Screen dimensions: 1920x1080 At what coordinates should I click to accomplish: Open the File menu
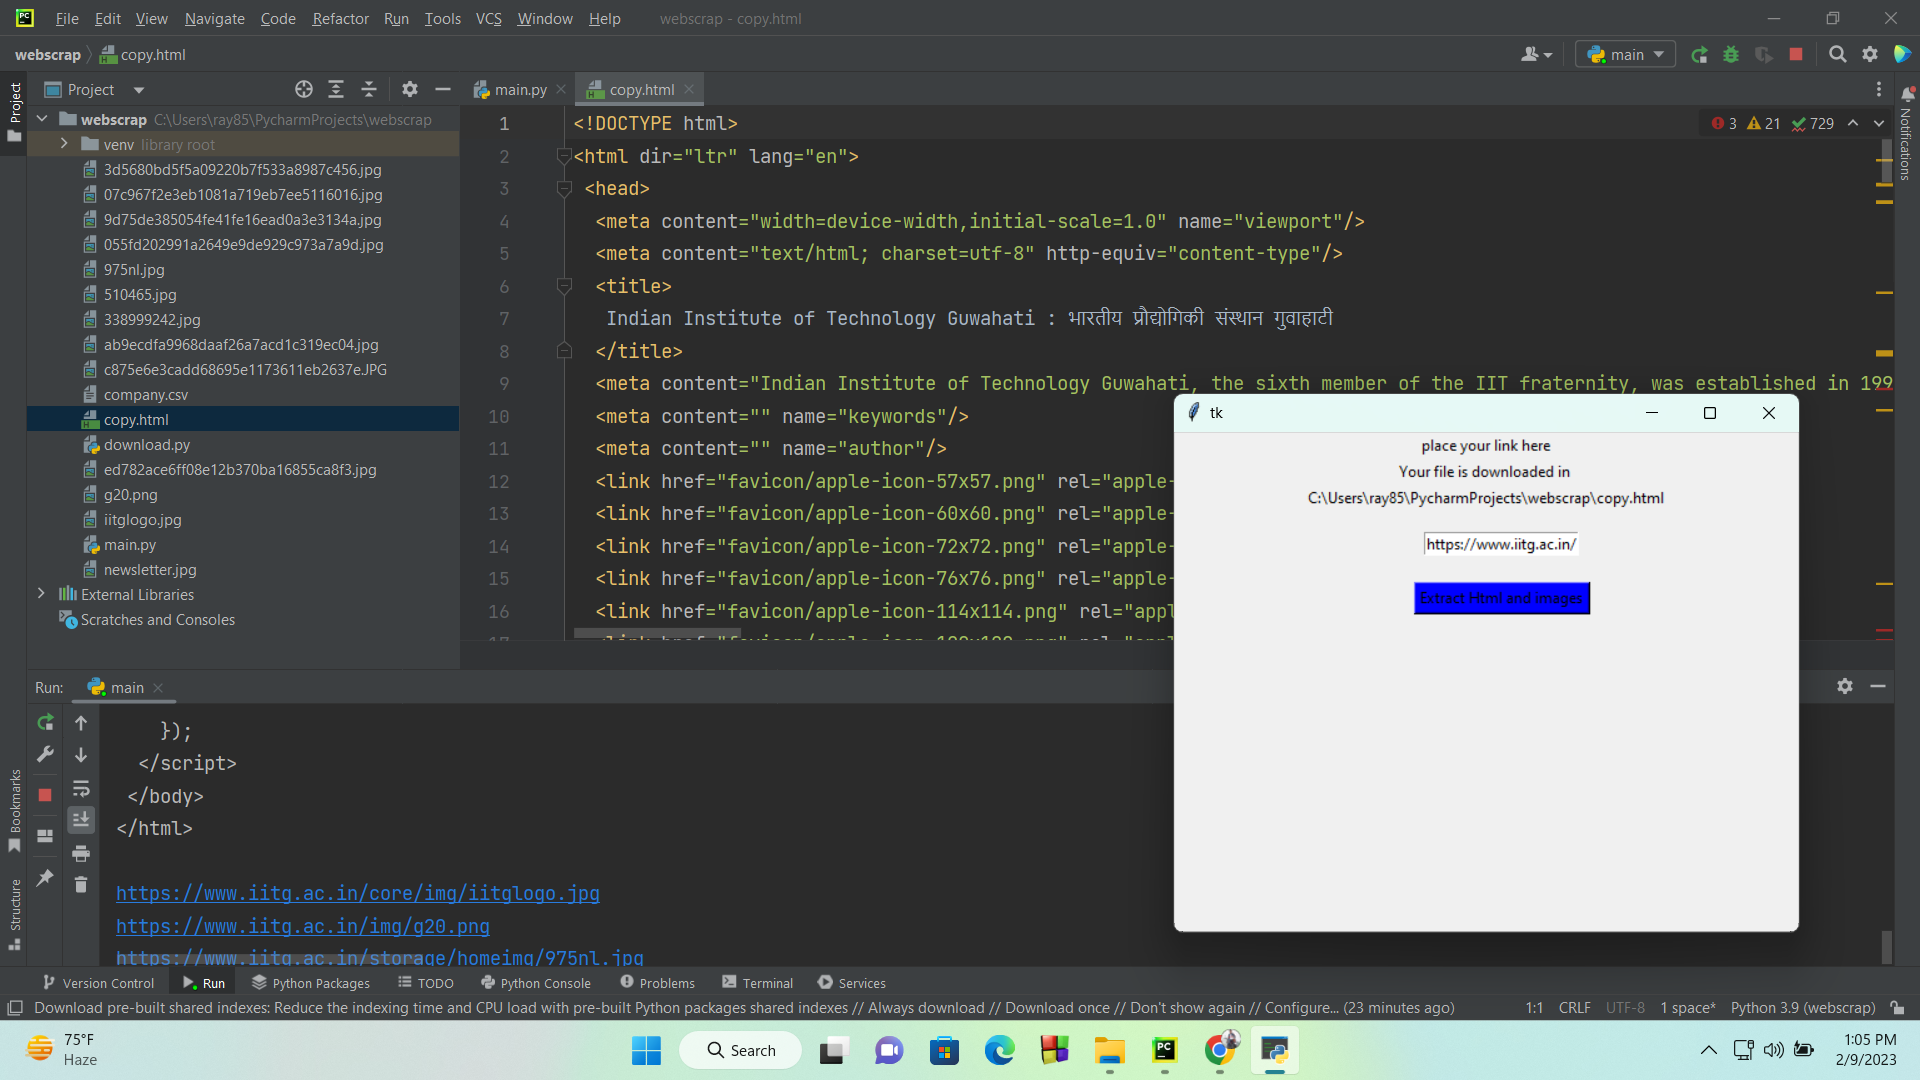tap(67, 18)
